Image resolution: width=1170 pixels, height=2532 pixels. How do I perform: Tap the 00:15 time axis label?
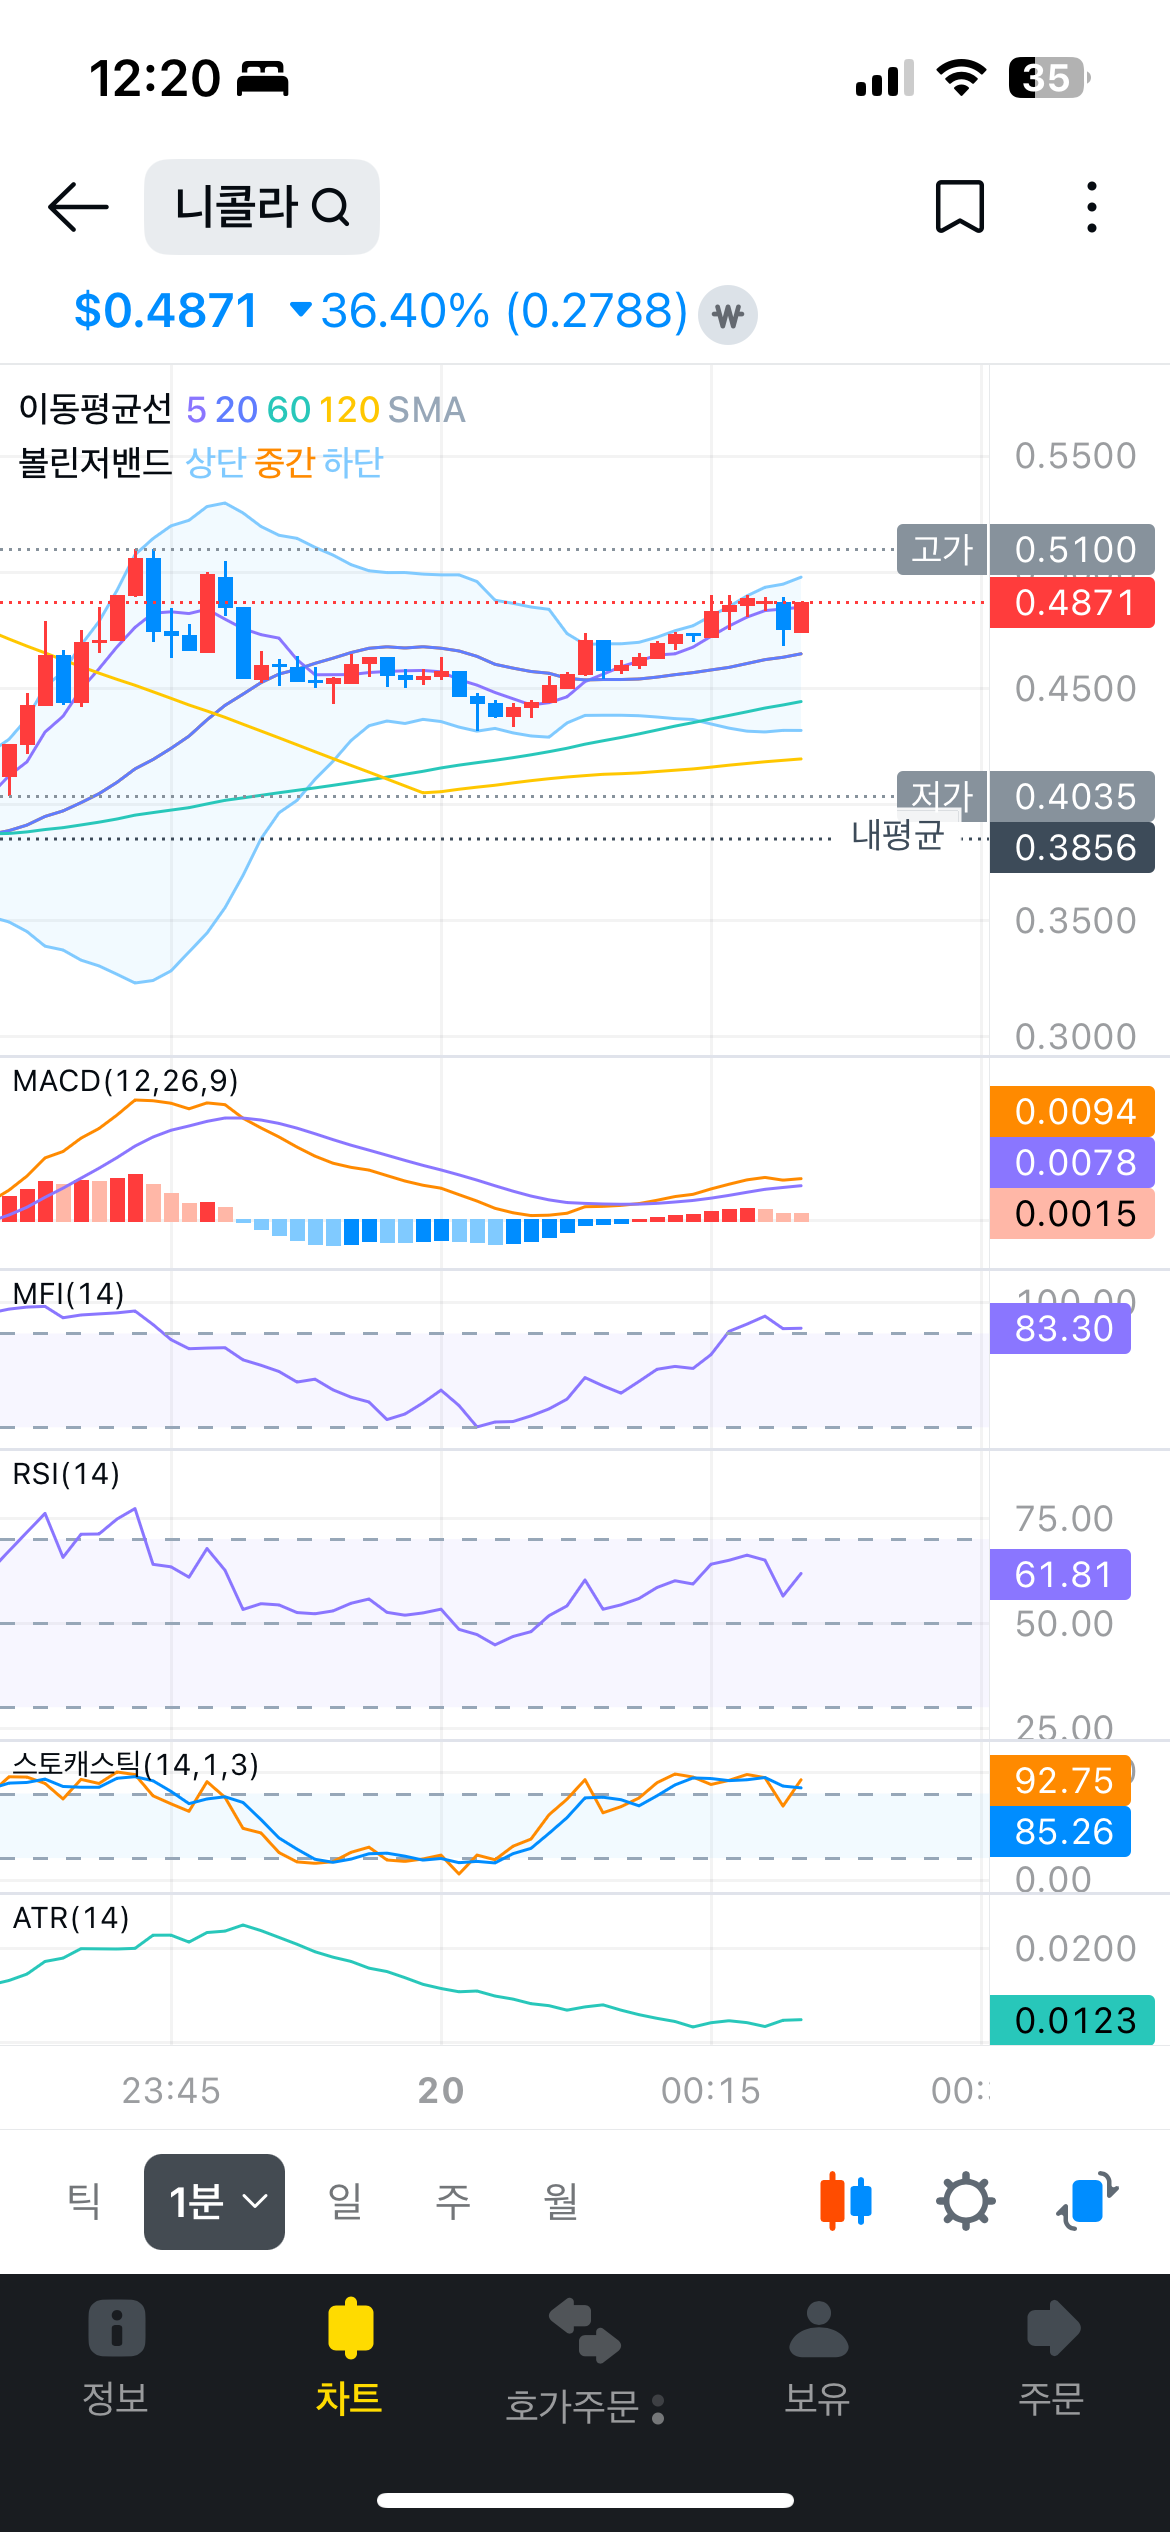click(711, 2090)
